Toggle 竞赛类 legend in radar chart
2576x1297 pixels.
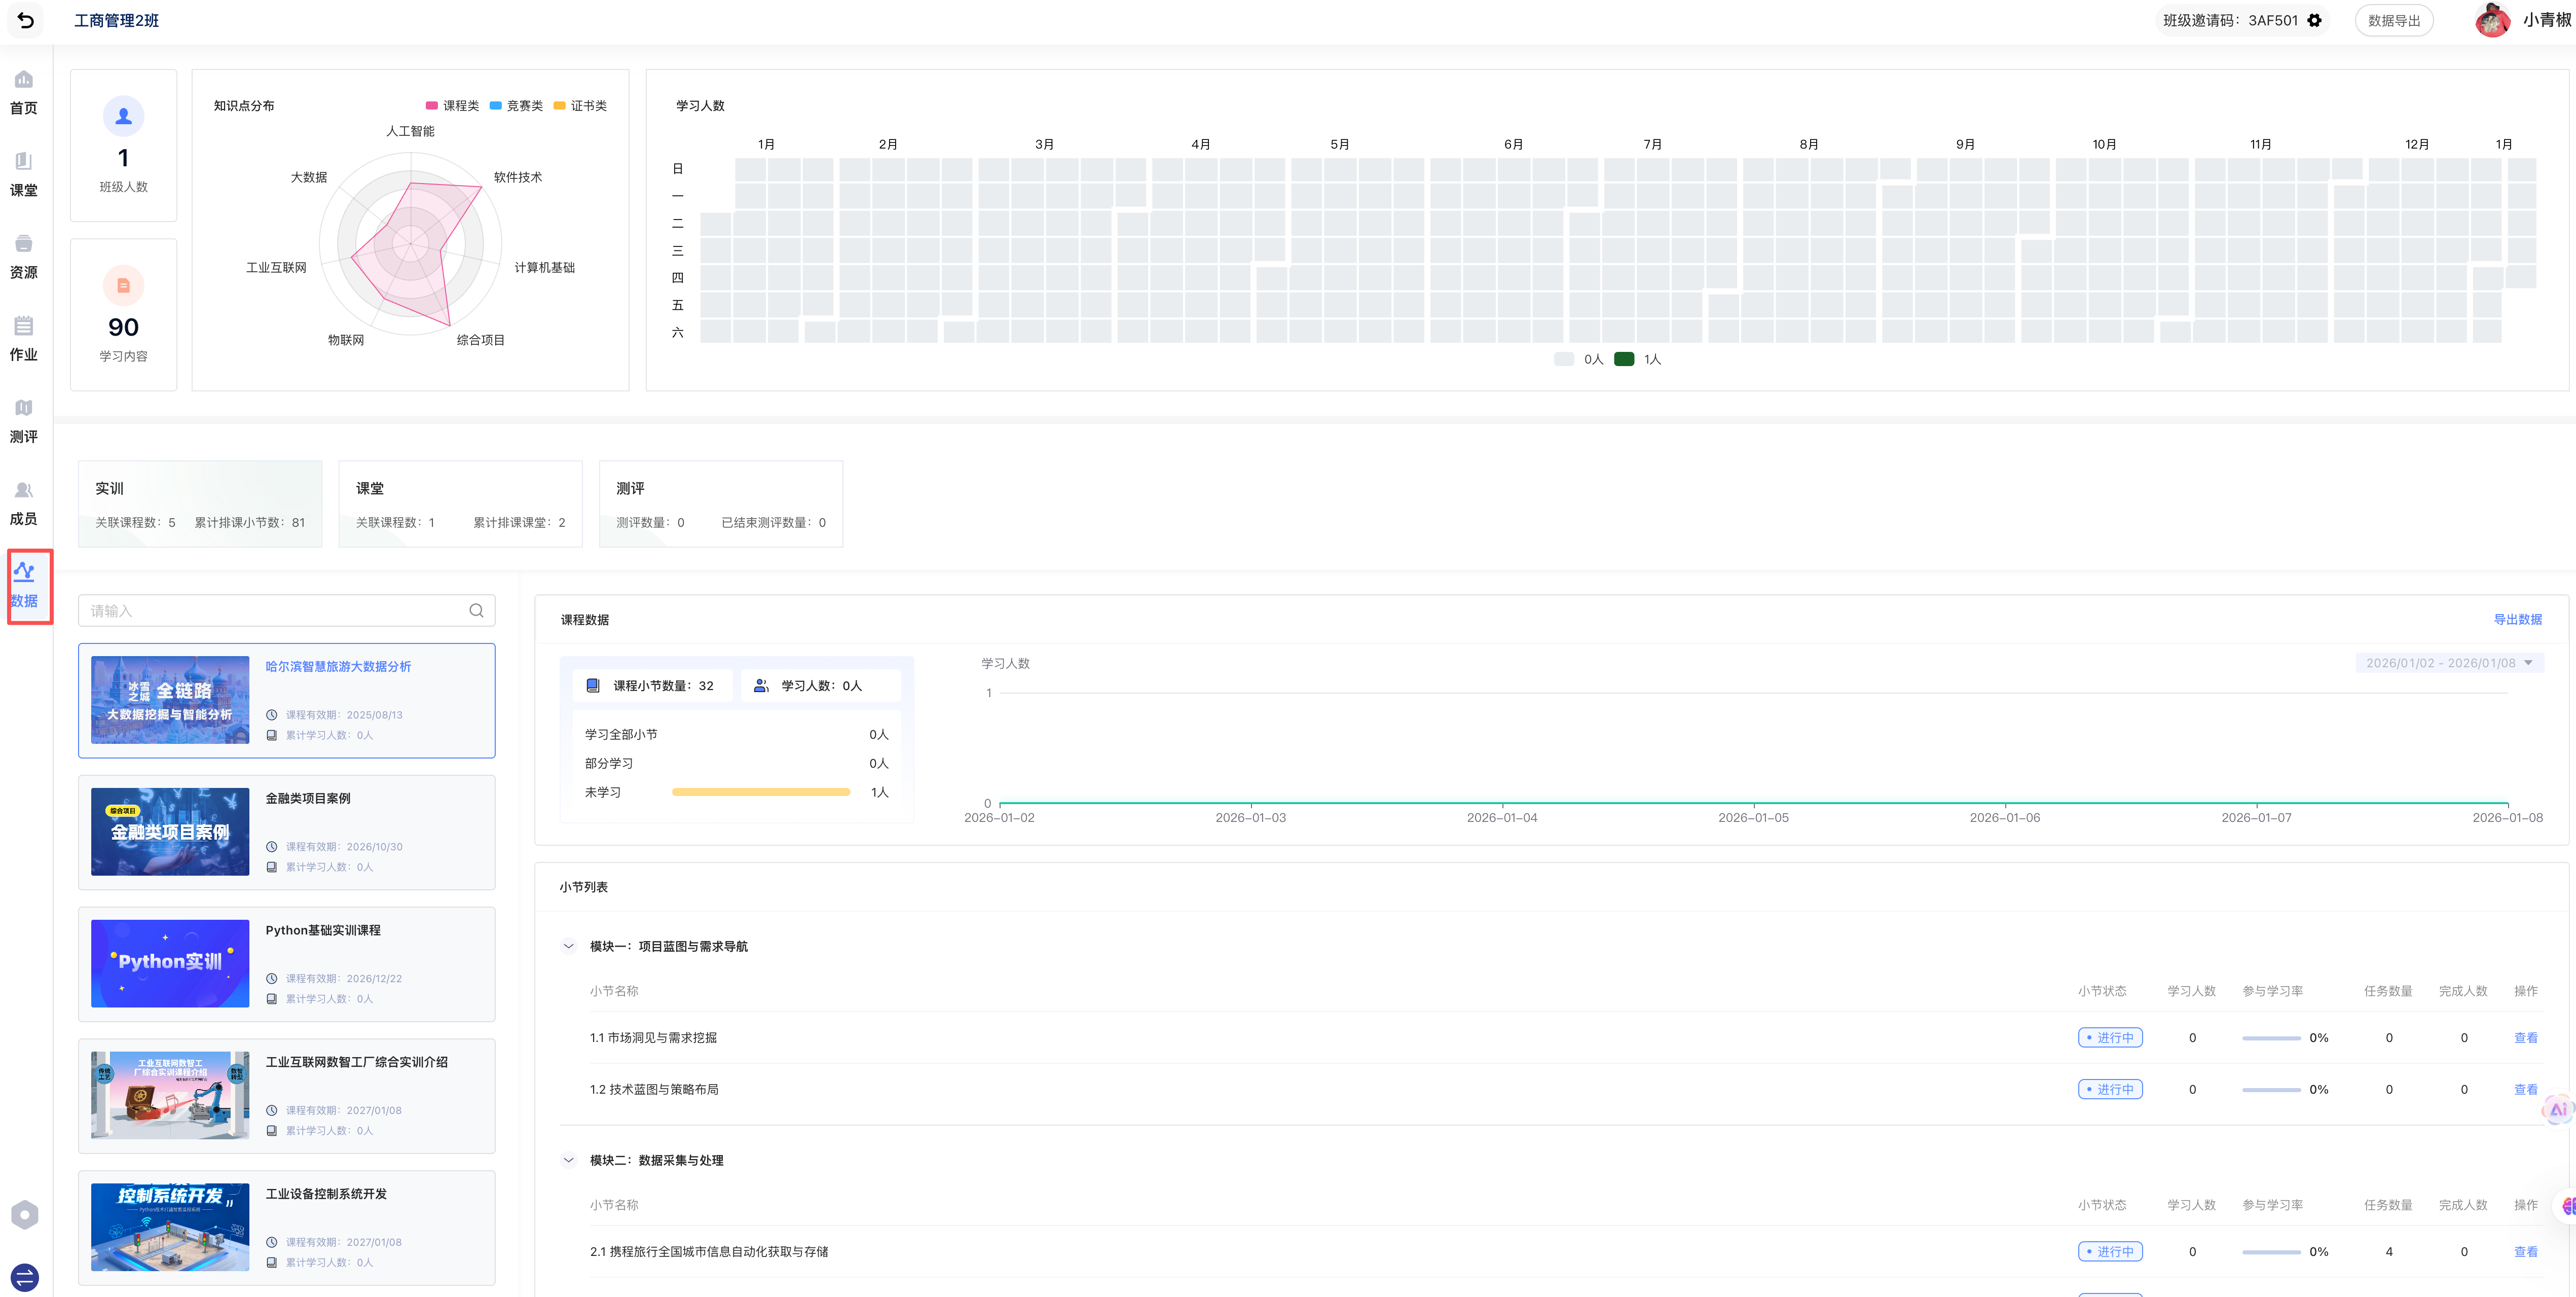pos(516,105)
